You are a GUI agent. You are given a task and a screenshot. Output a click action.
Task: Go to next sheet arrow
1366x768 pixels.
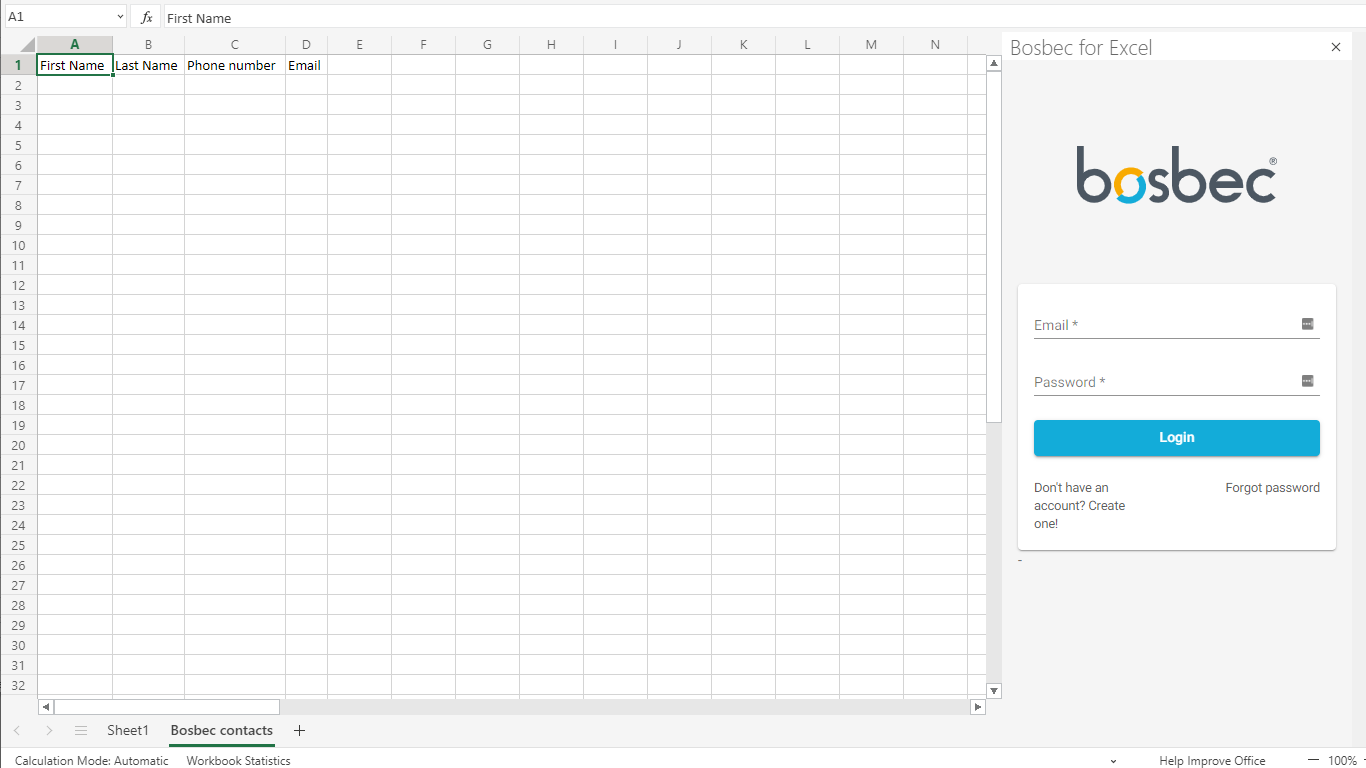[48, 731]
